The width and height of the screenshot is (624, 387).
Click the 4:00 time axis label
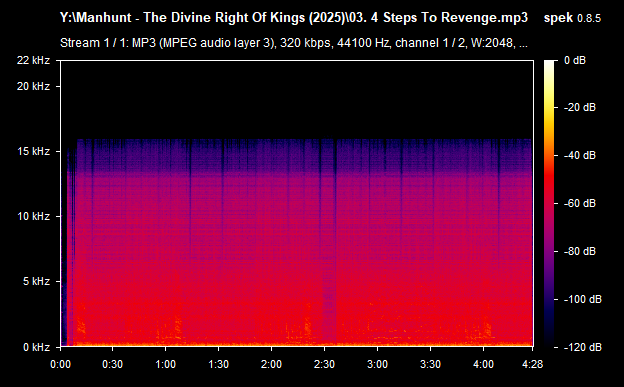tap(483, 364)
